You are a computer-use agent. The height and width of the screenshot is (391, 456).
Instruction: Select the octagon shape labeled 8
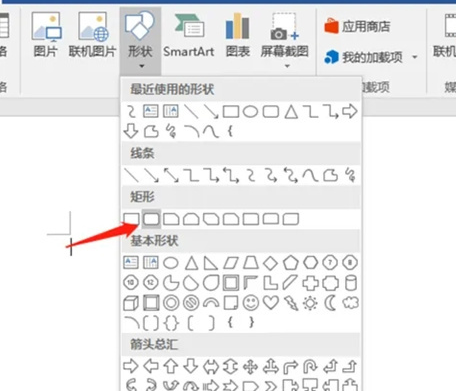point(350,263)
